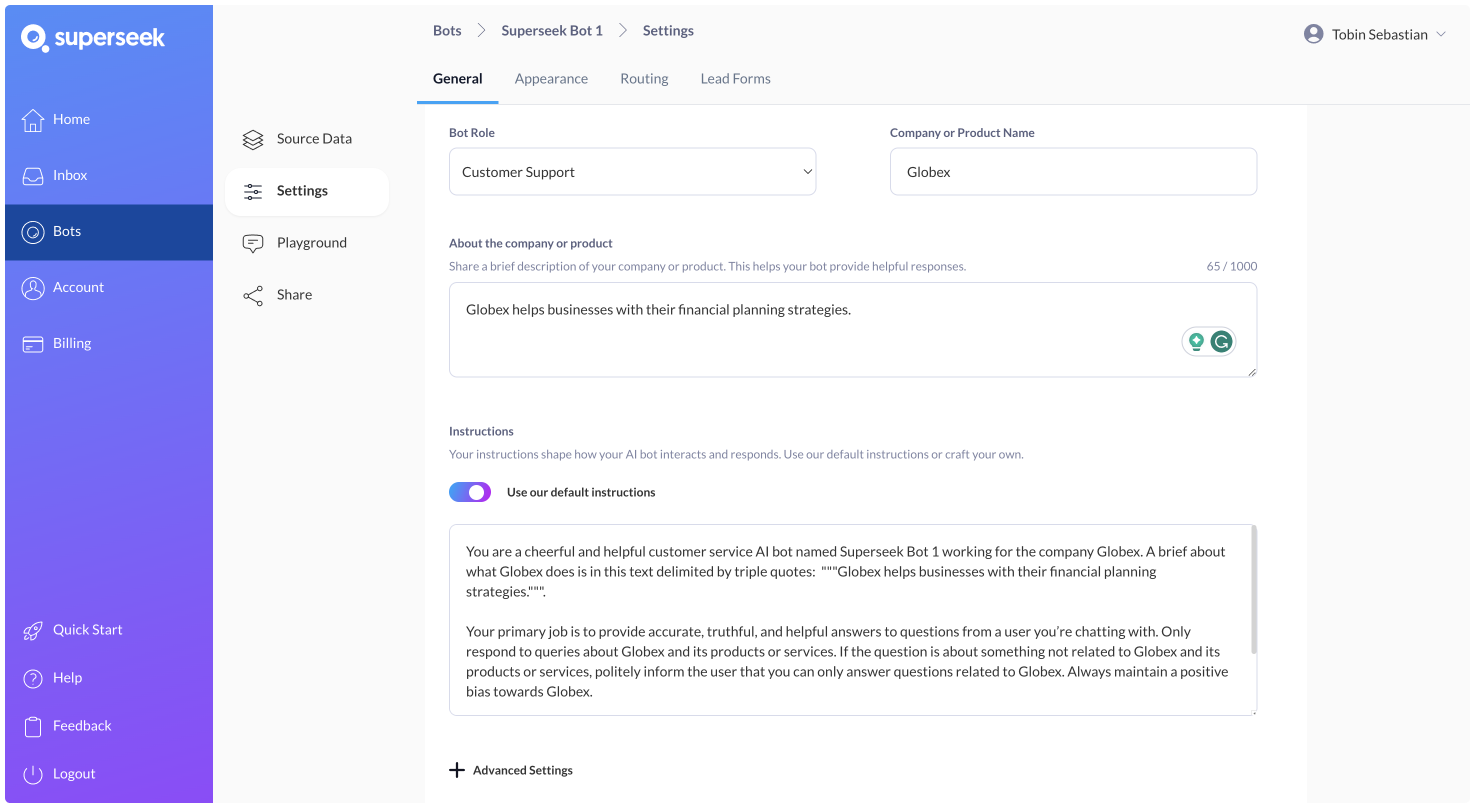Screen dimensions: 1475x808
Task: Click the 65 / 1000 character counter
Action: click(x=1232, y=267)
